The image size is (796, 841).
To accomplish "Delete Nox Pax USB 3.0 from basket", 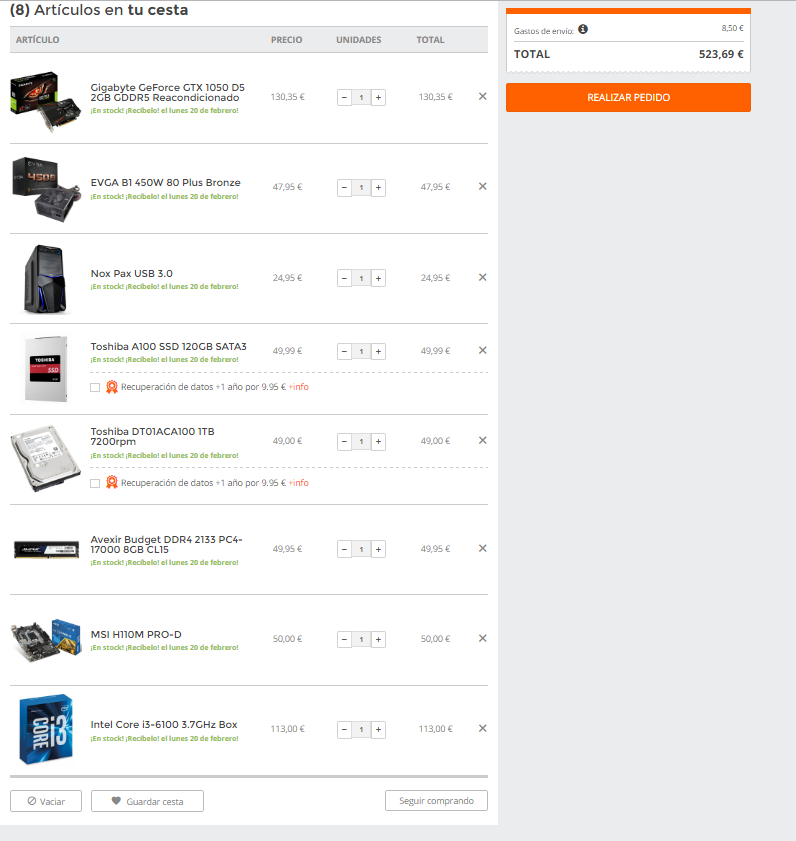I will tap(482, 277).
